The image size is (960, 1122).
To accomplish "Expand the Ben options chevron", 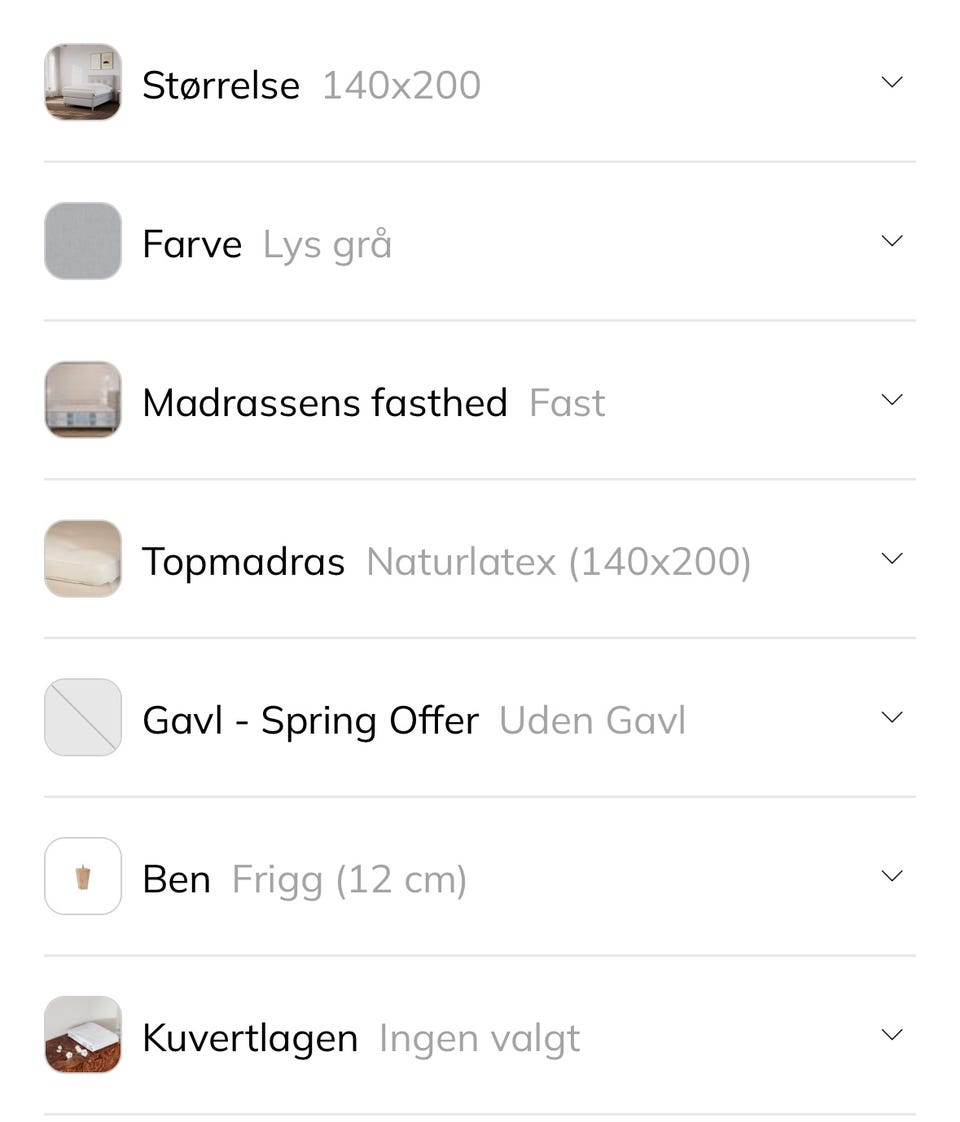I will (x=891, y=876).
